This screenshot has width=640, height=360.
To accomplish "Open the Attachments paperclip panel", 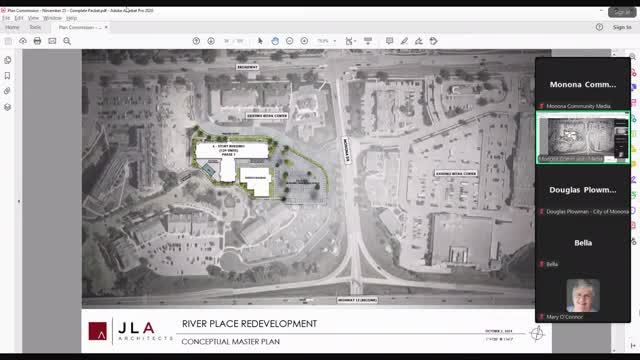I will point(7,91).
